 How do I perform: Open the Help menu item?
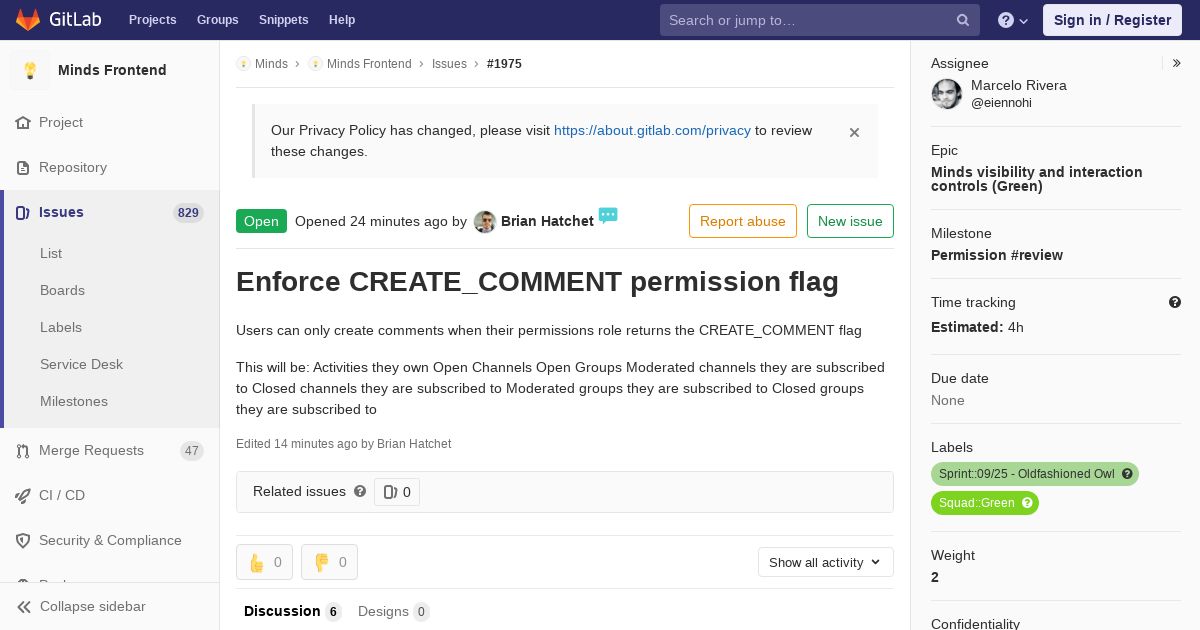342,20
